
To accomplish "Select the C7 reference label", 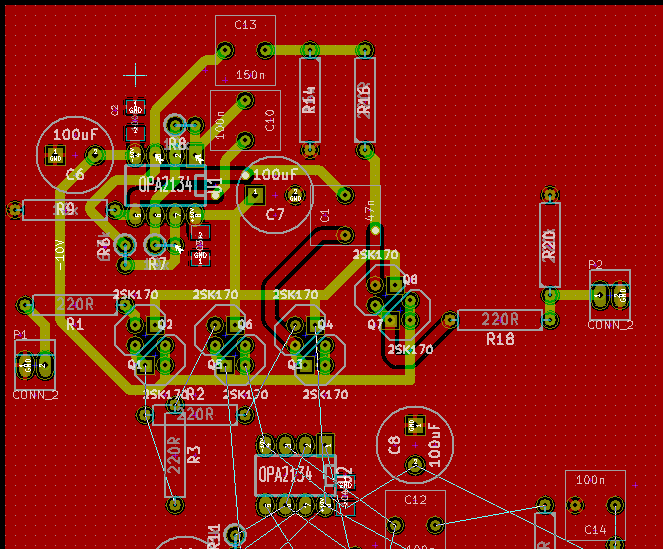I will tap(275, 215).
